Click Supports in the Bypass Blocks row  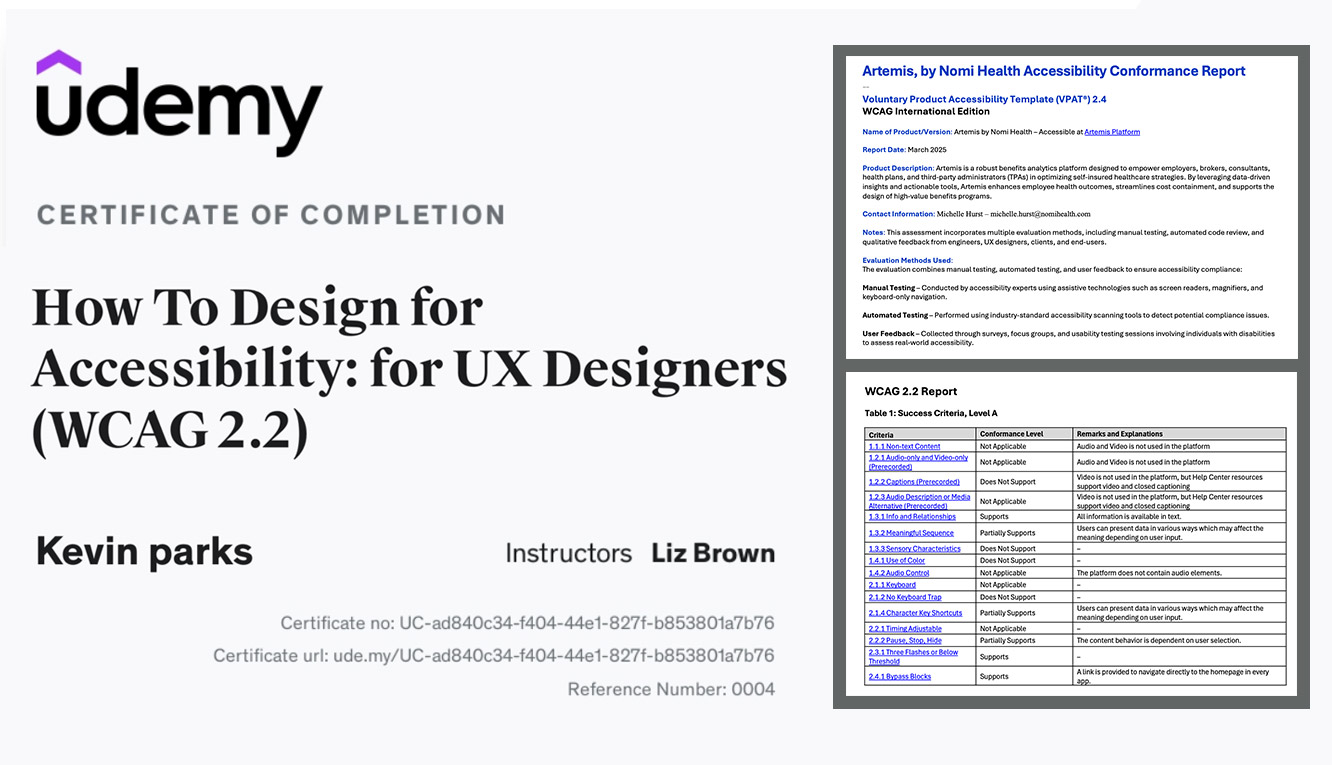tap(994, 677)
